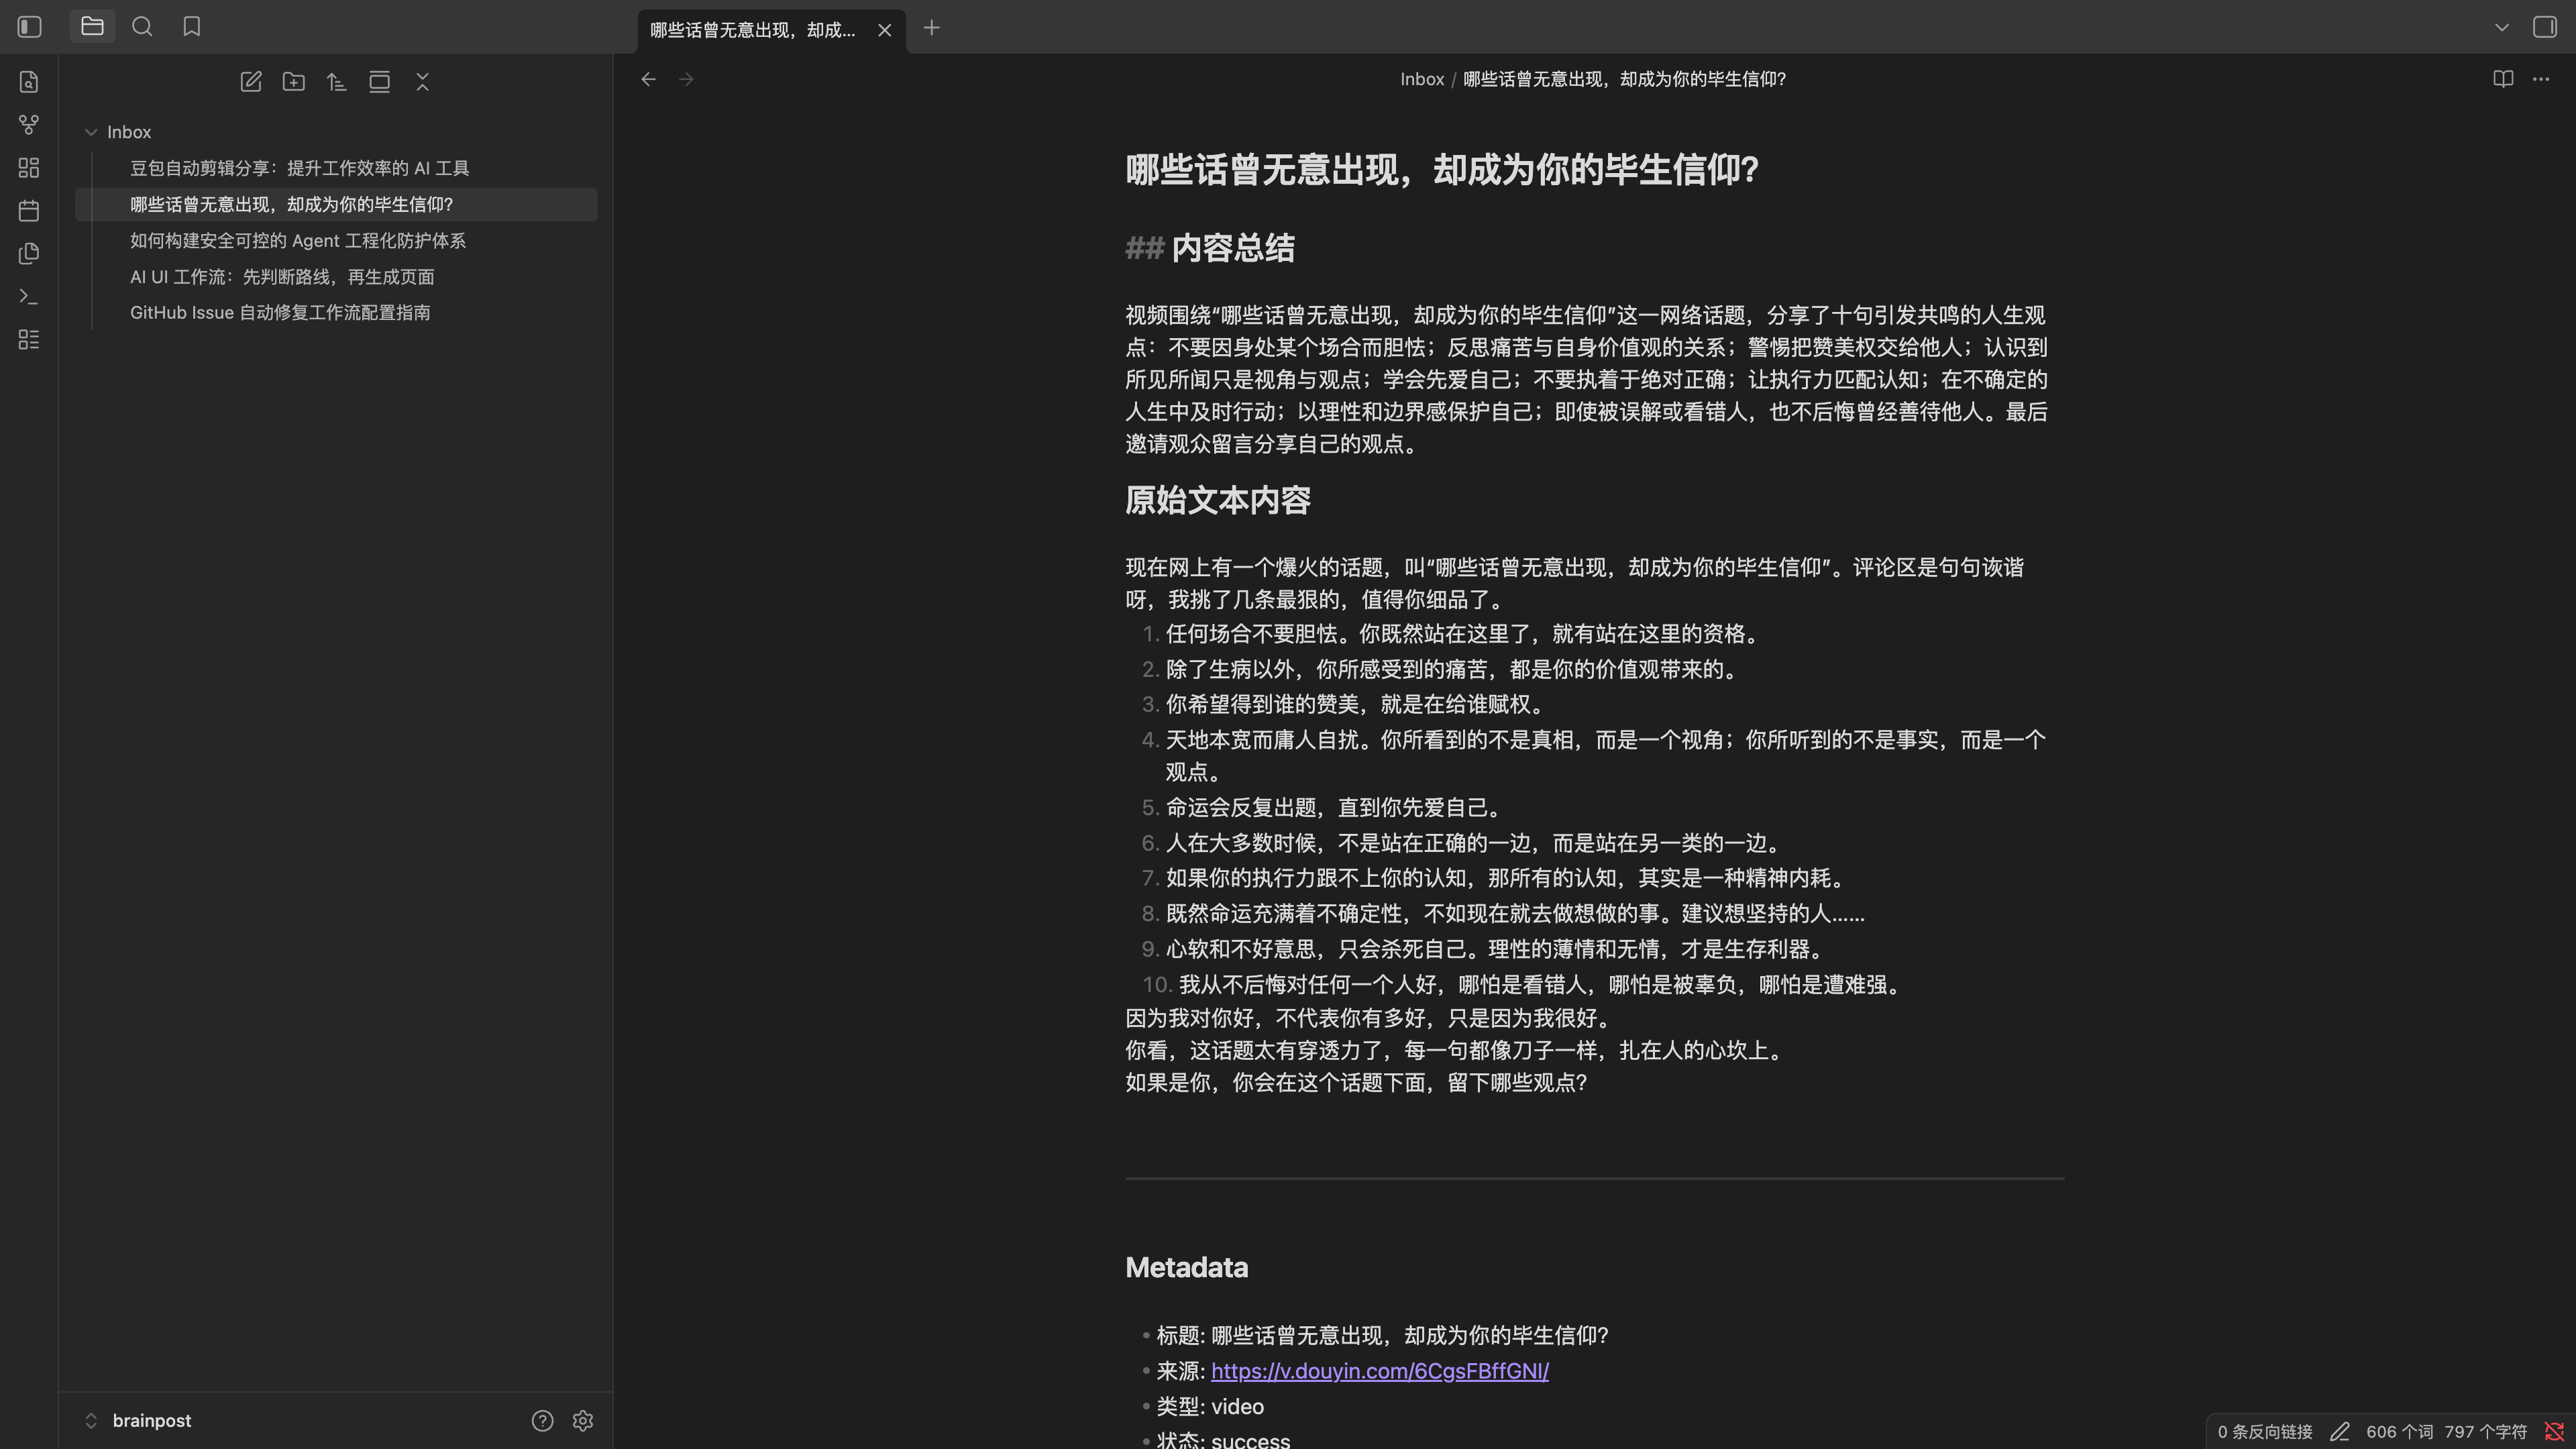Click the note title in breadcrumb
Viewport: 2576px width, 1449px height.
pos(1625,79)
